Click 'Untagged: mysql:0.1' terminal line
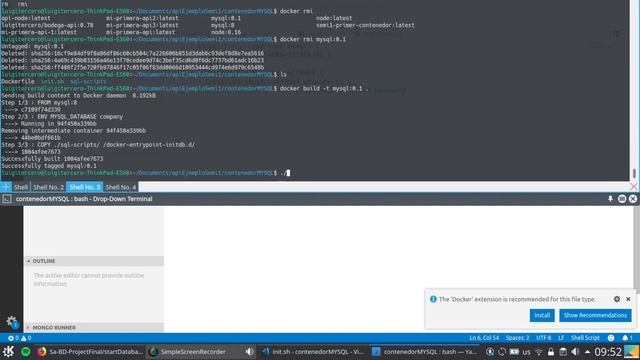 [x=33, y=46]
